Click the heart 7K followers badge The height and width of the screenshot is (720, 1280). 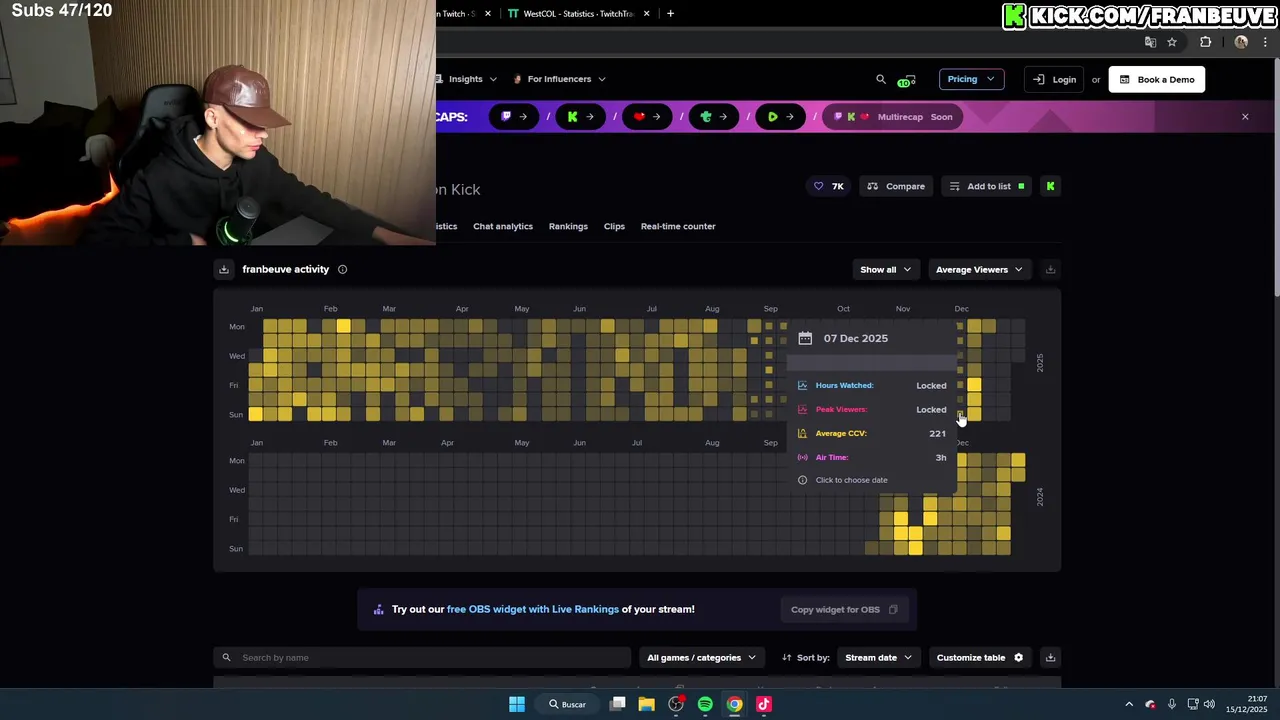click(x=829, y=186)
